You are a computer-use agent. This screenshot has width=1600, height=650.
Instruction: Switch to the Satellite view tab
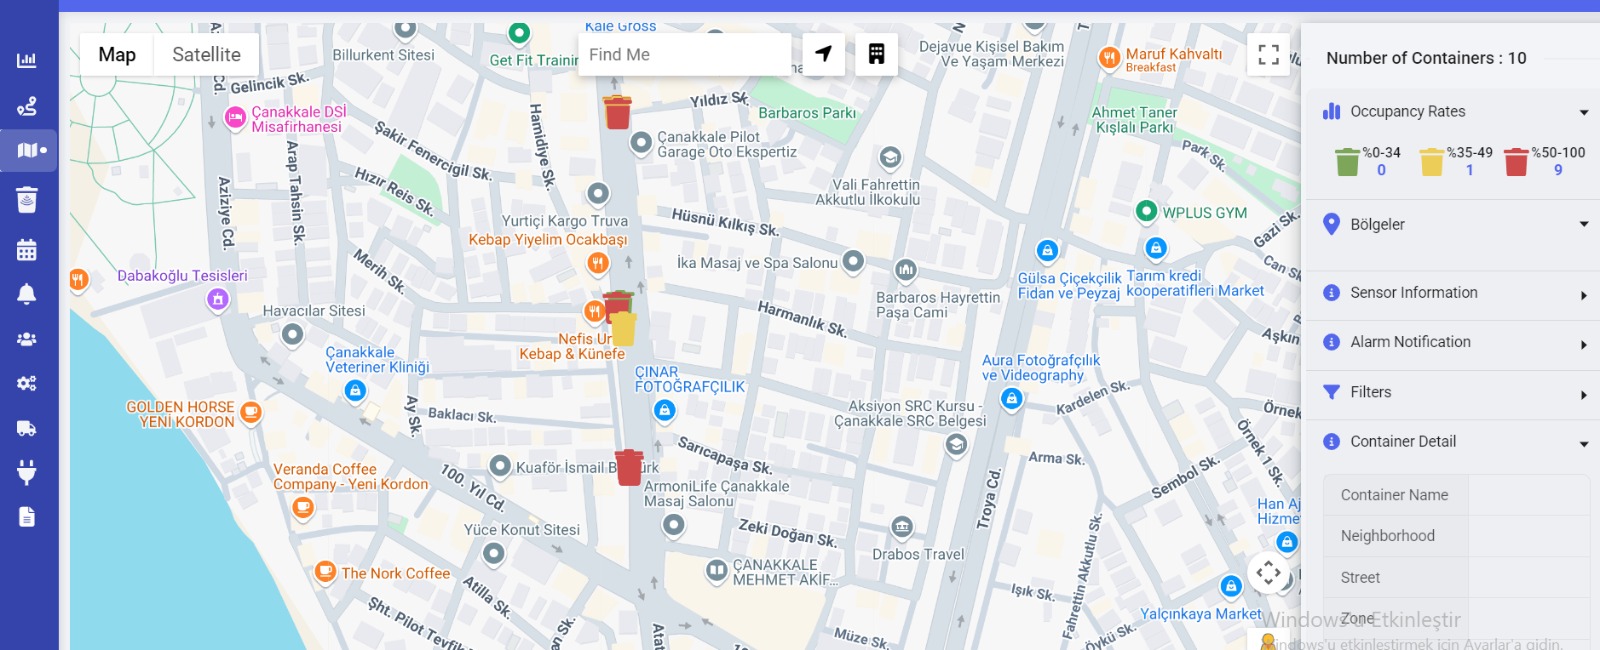(206, 54)
